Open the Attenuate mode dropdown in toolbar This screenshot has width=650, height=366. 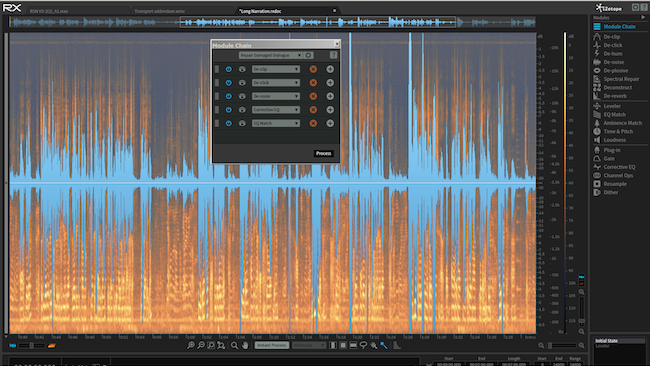(309, 345)
